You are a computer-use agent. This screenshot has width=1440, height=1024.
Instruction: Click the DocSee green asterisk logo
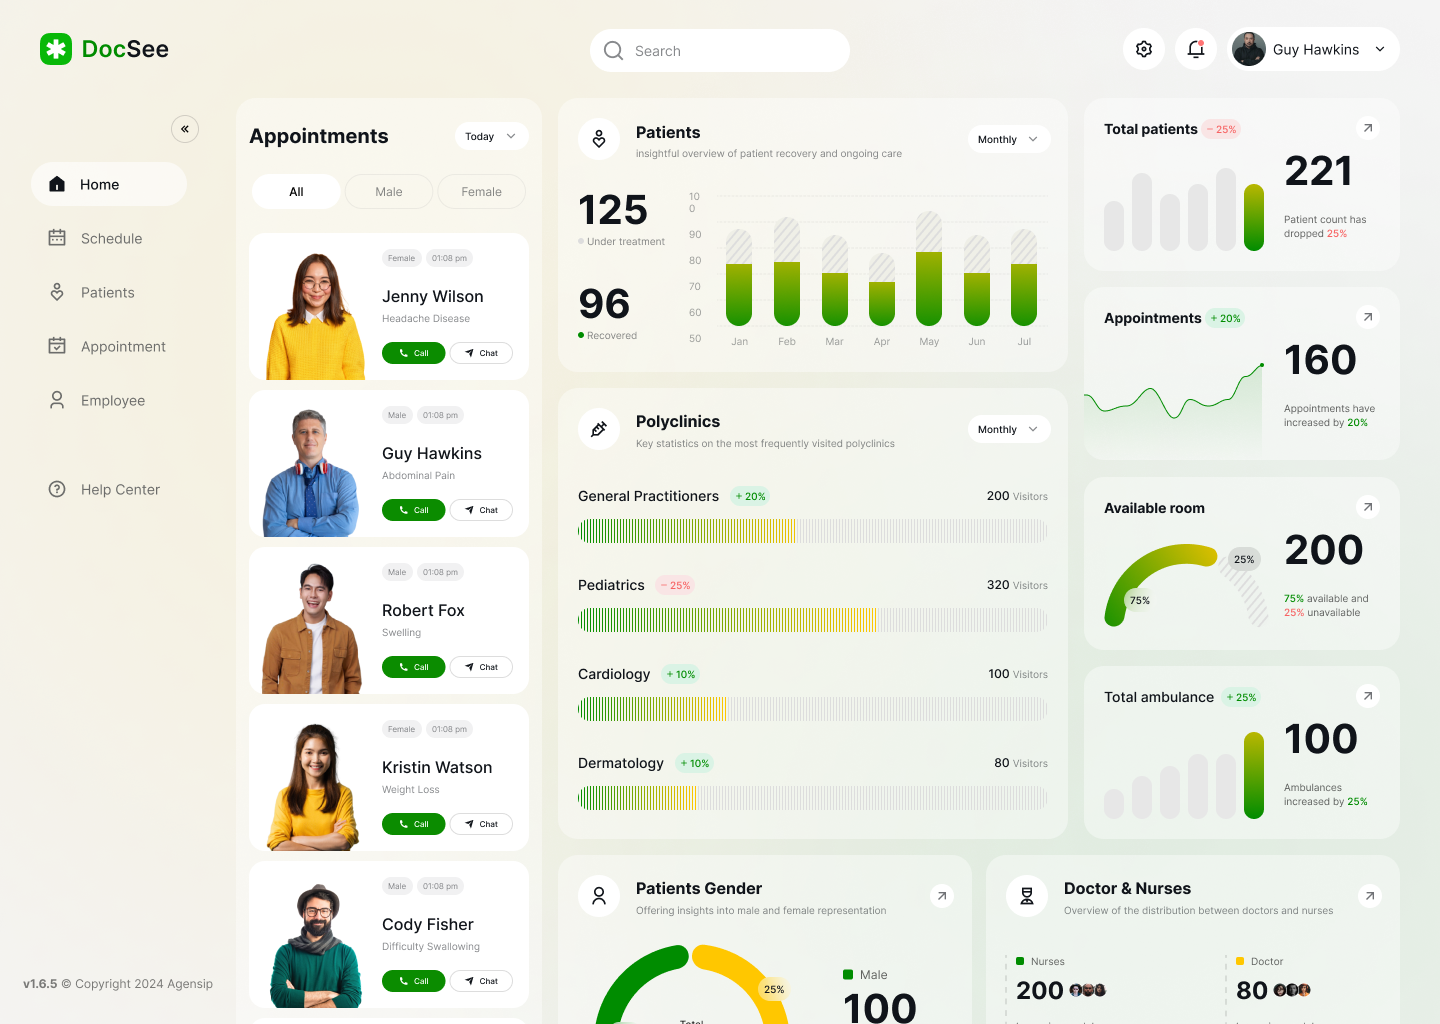[x=56, y=49]
